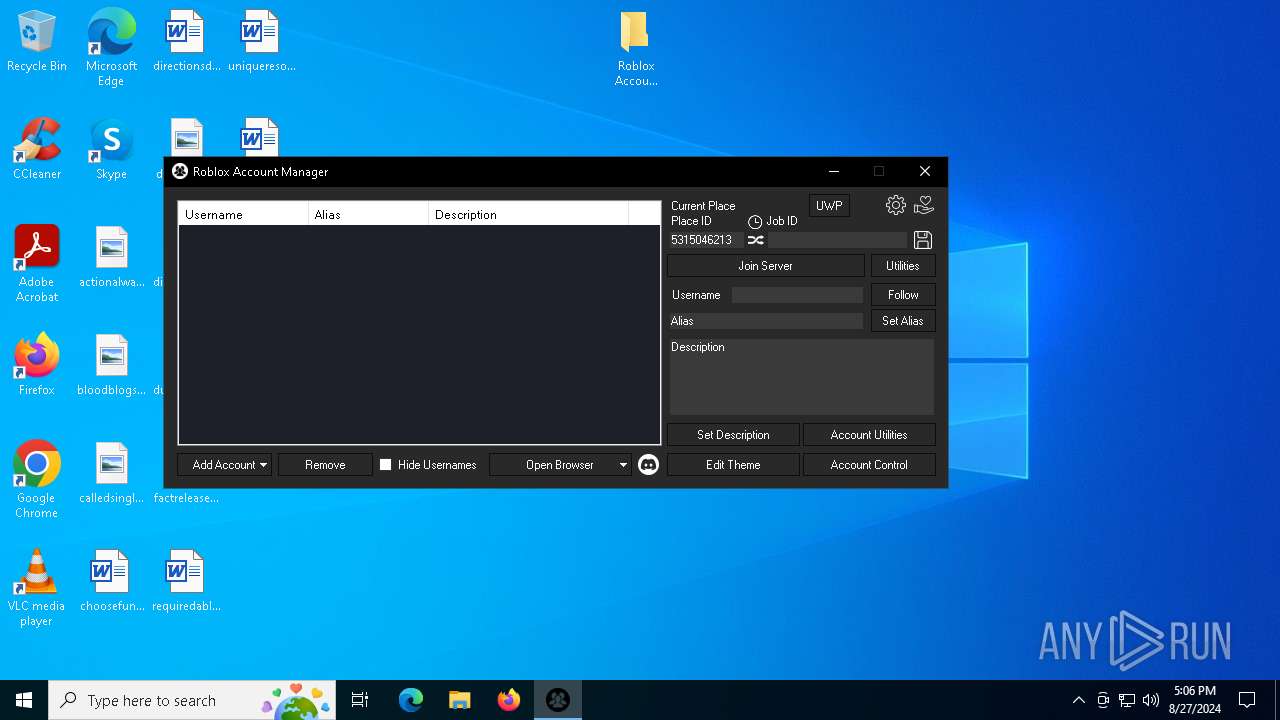Viewport: 1280px width, 720px height.
Task: Select the directionsd Word document
Action: tap(186, 42)
